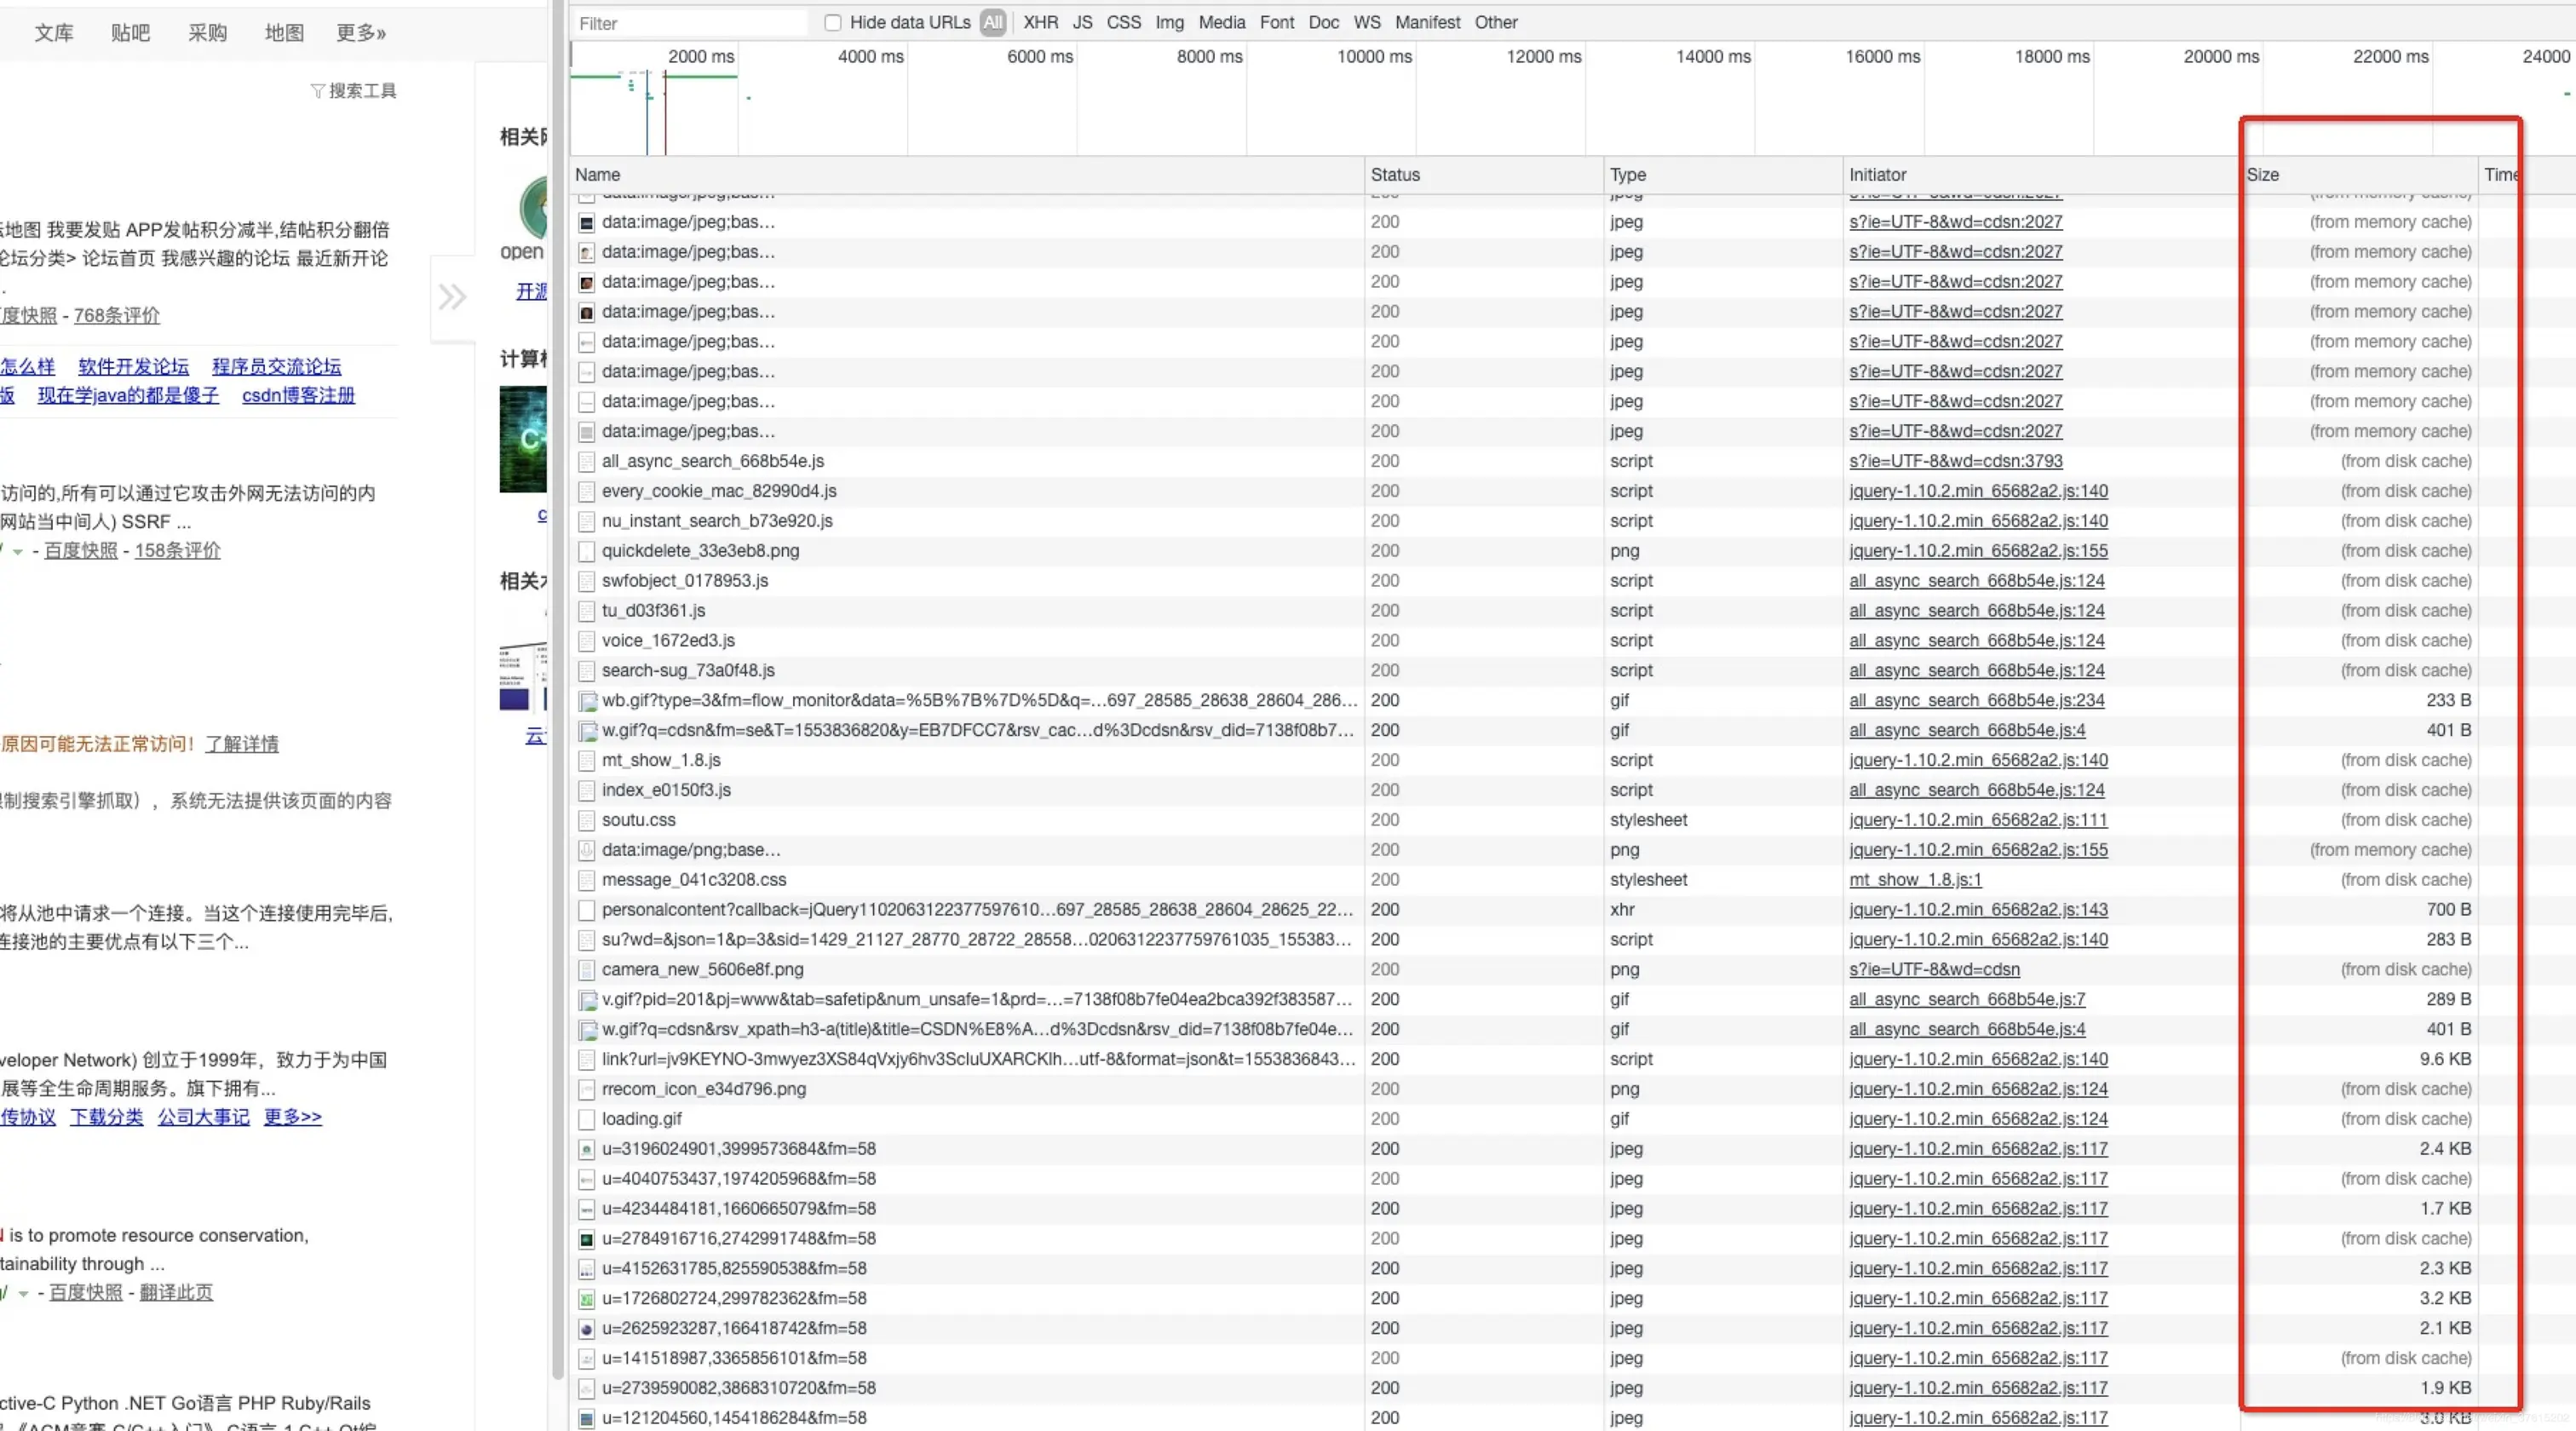Sort requests by Status column header
The width and height of the screenshot is (2576, 1431).
(1484, 174)
